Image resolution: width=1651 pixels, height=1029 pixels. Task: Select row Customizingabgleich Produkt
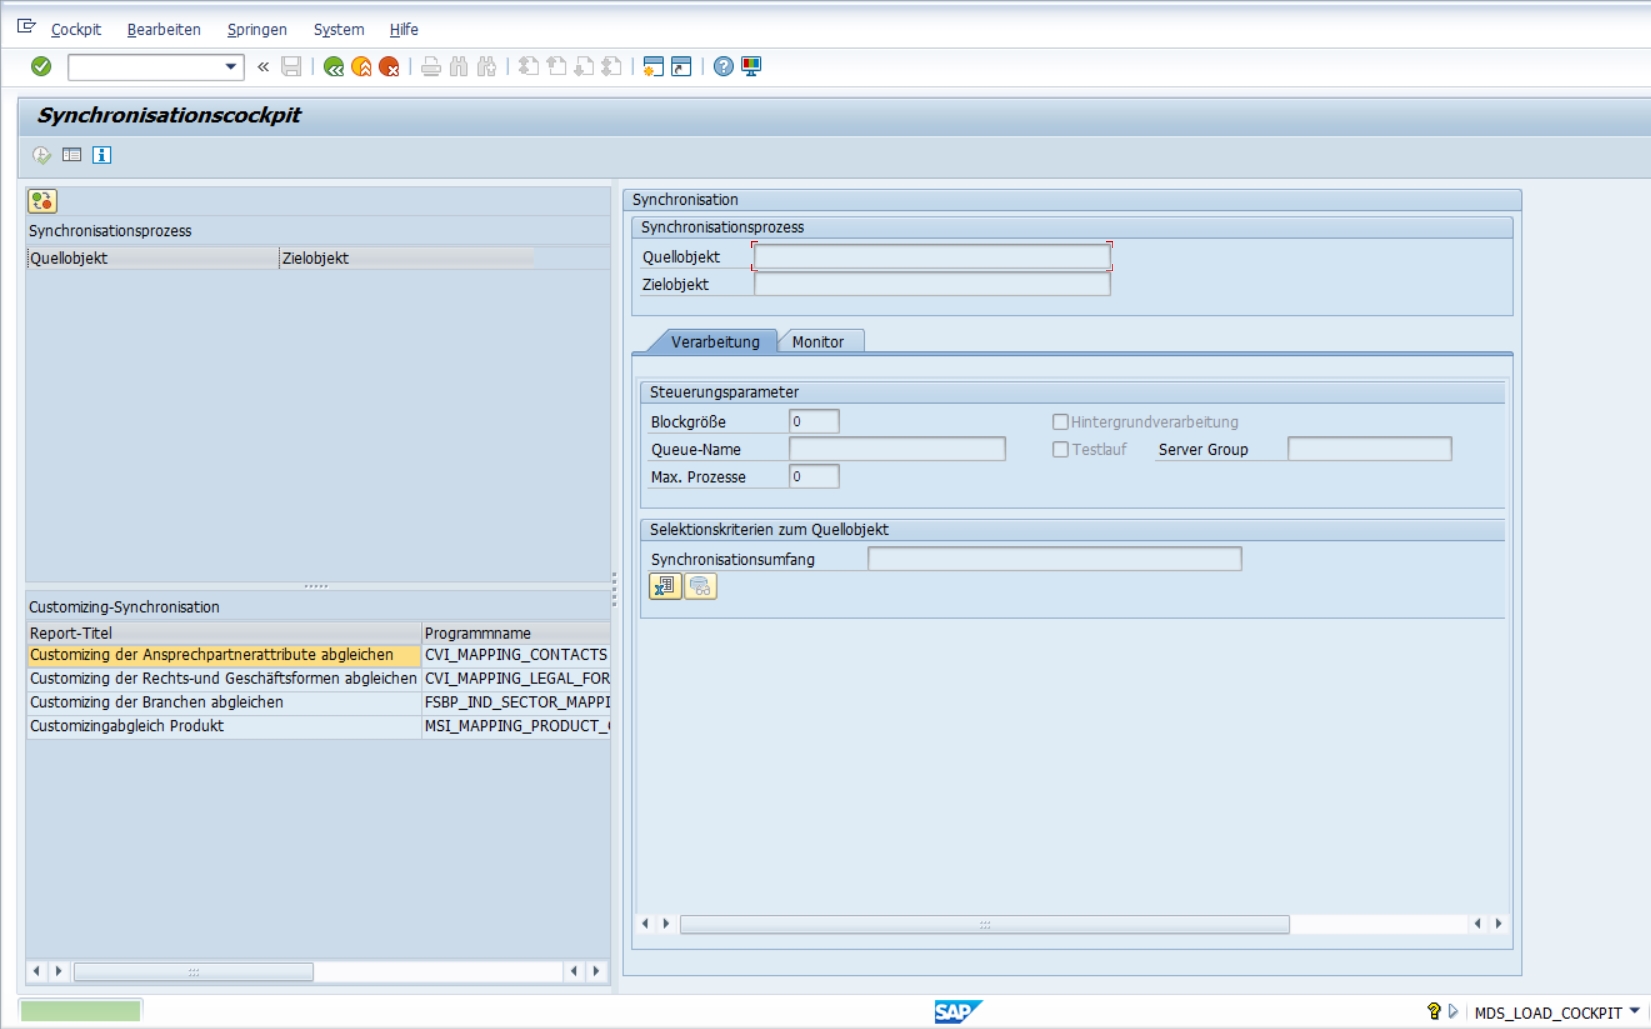[x=224, y=726]
